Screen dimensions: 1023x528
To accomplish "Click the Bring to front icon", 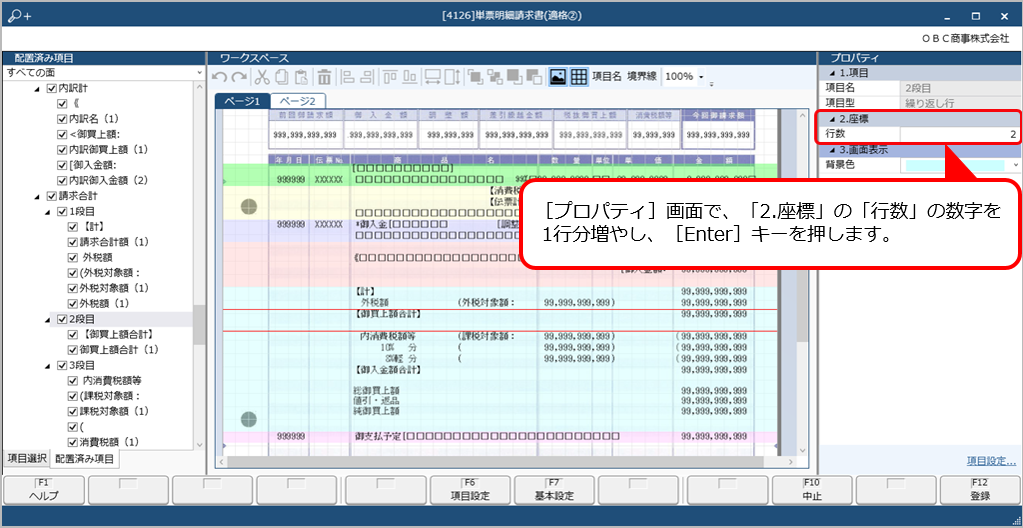I will [476, 77].
